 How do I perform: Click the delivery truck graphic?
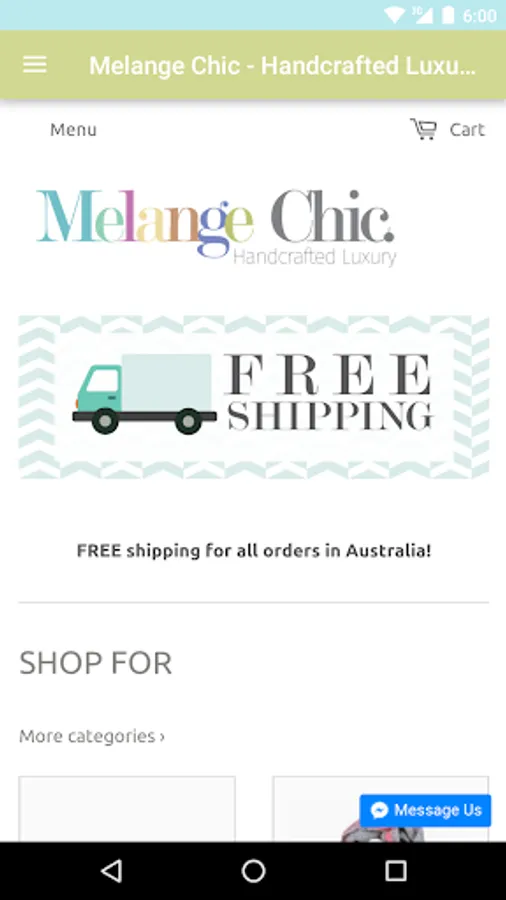point(145,394)
